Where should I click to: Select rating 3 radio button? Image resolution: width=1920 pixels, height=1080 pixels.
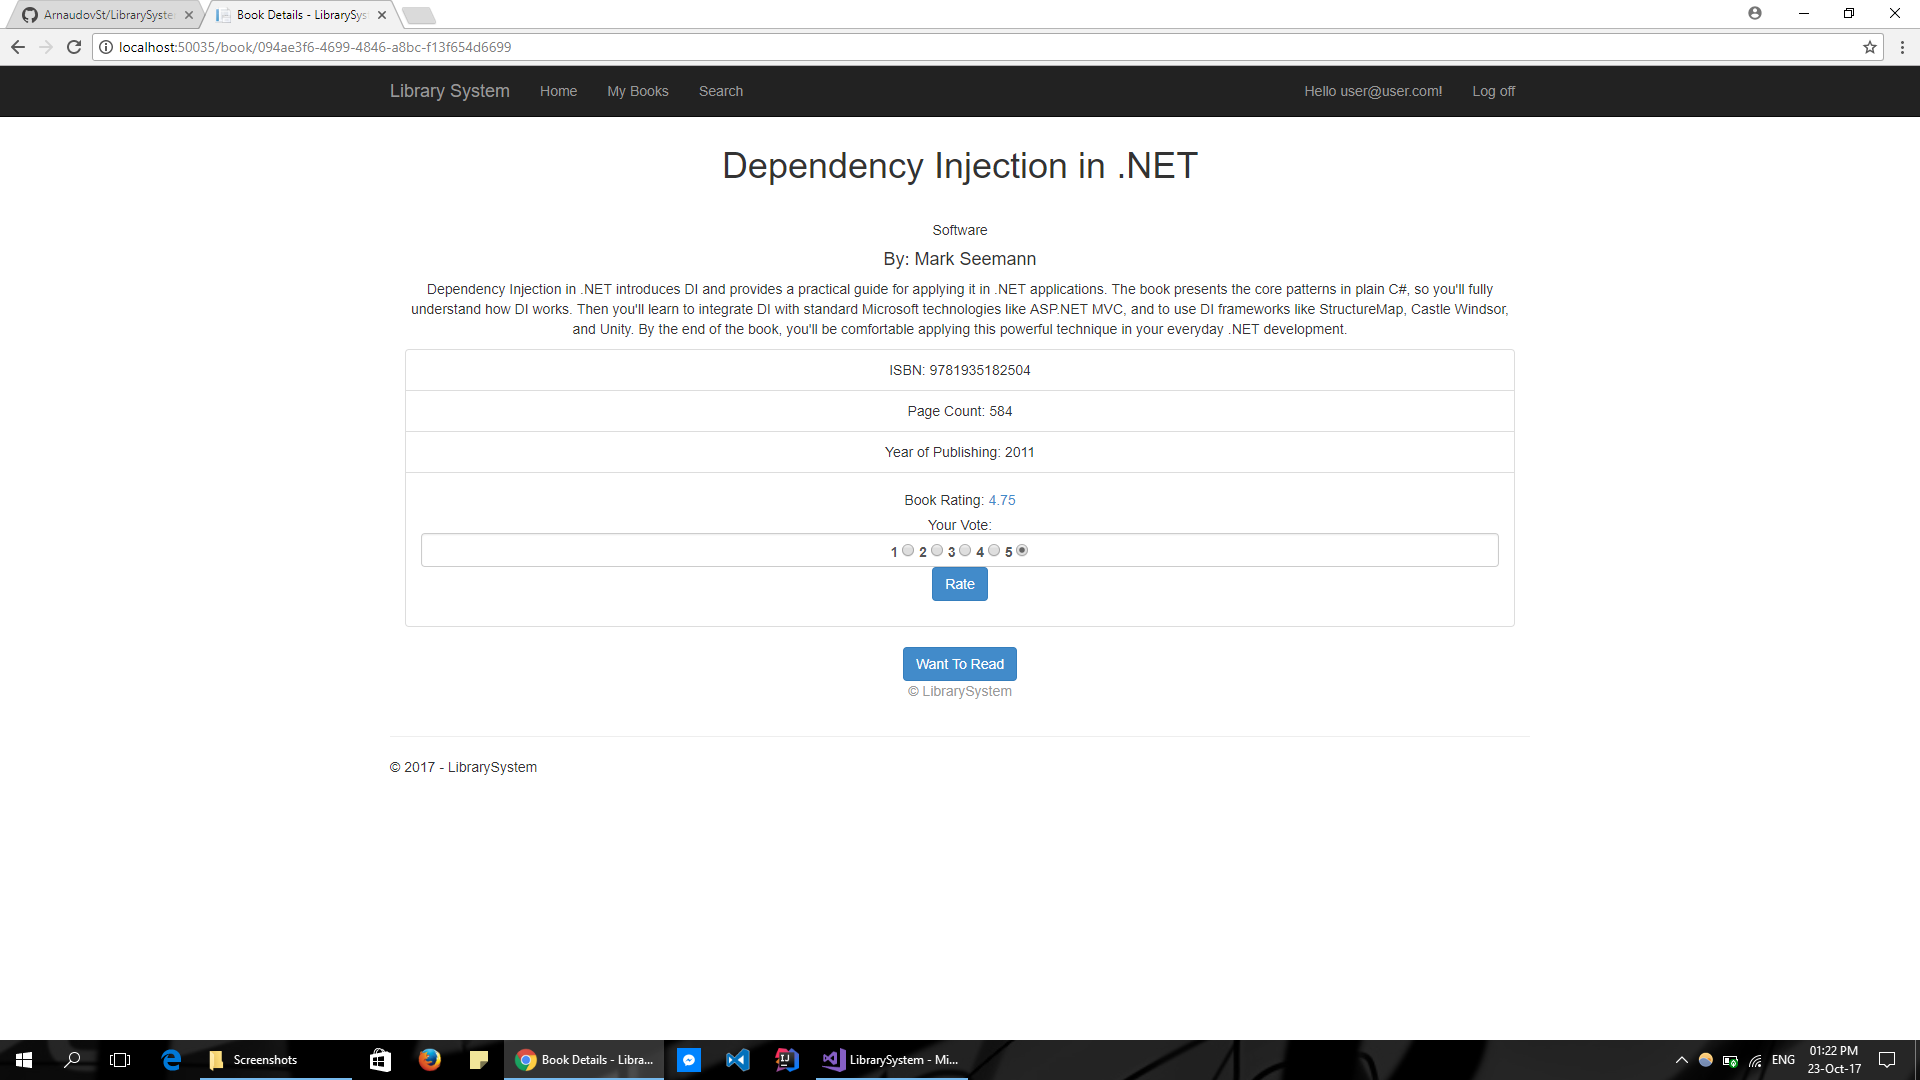point(965,550)
